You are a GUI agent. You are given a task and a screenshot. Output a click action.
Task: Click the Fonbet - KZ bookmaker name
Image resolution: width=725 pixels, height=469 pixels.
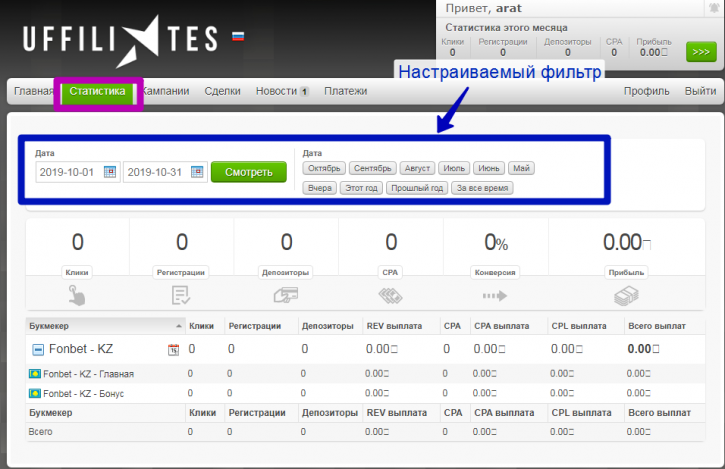tap(81, 349)
